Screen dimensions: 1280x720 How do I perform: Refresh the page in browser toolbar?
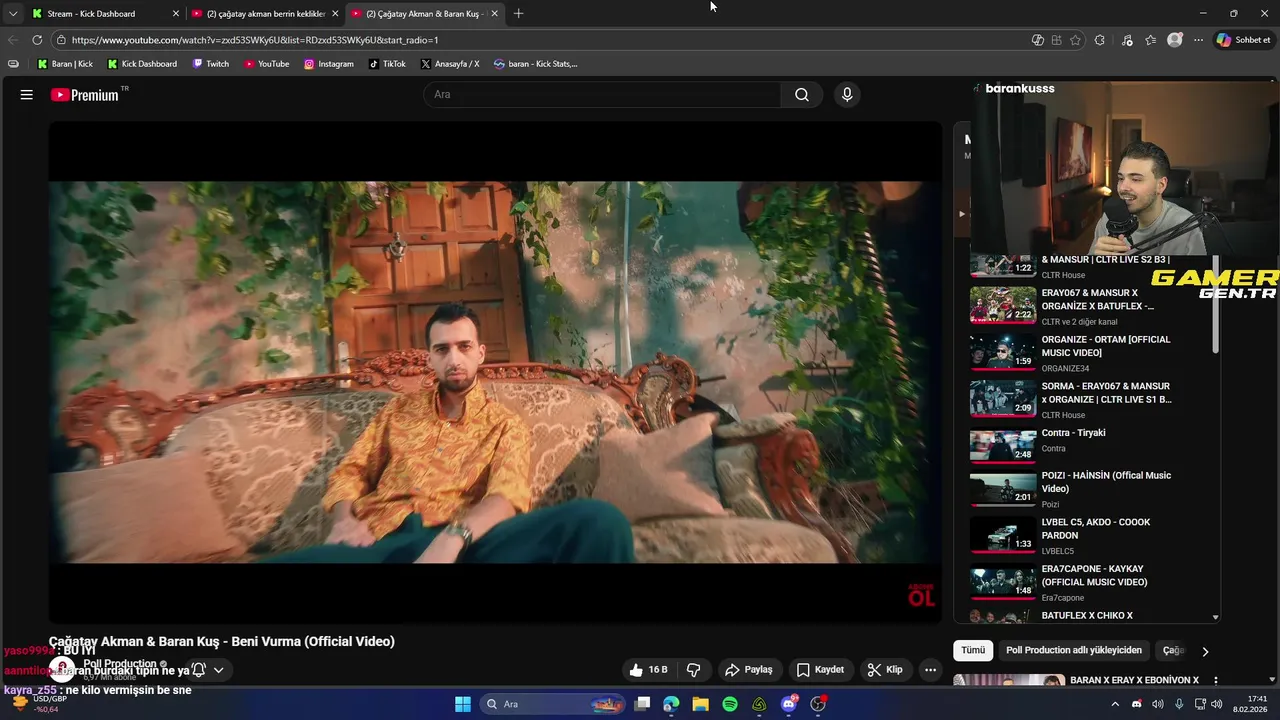pos(37,40)
